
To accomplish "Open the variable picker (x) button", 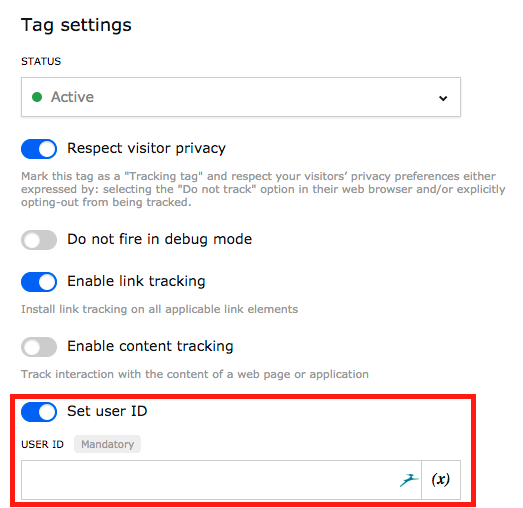I will point(441,480).
